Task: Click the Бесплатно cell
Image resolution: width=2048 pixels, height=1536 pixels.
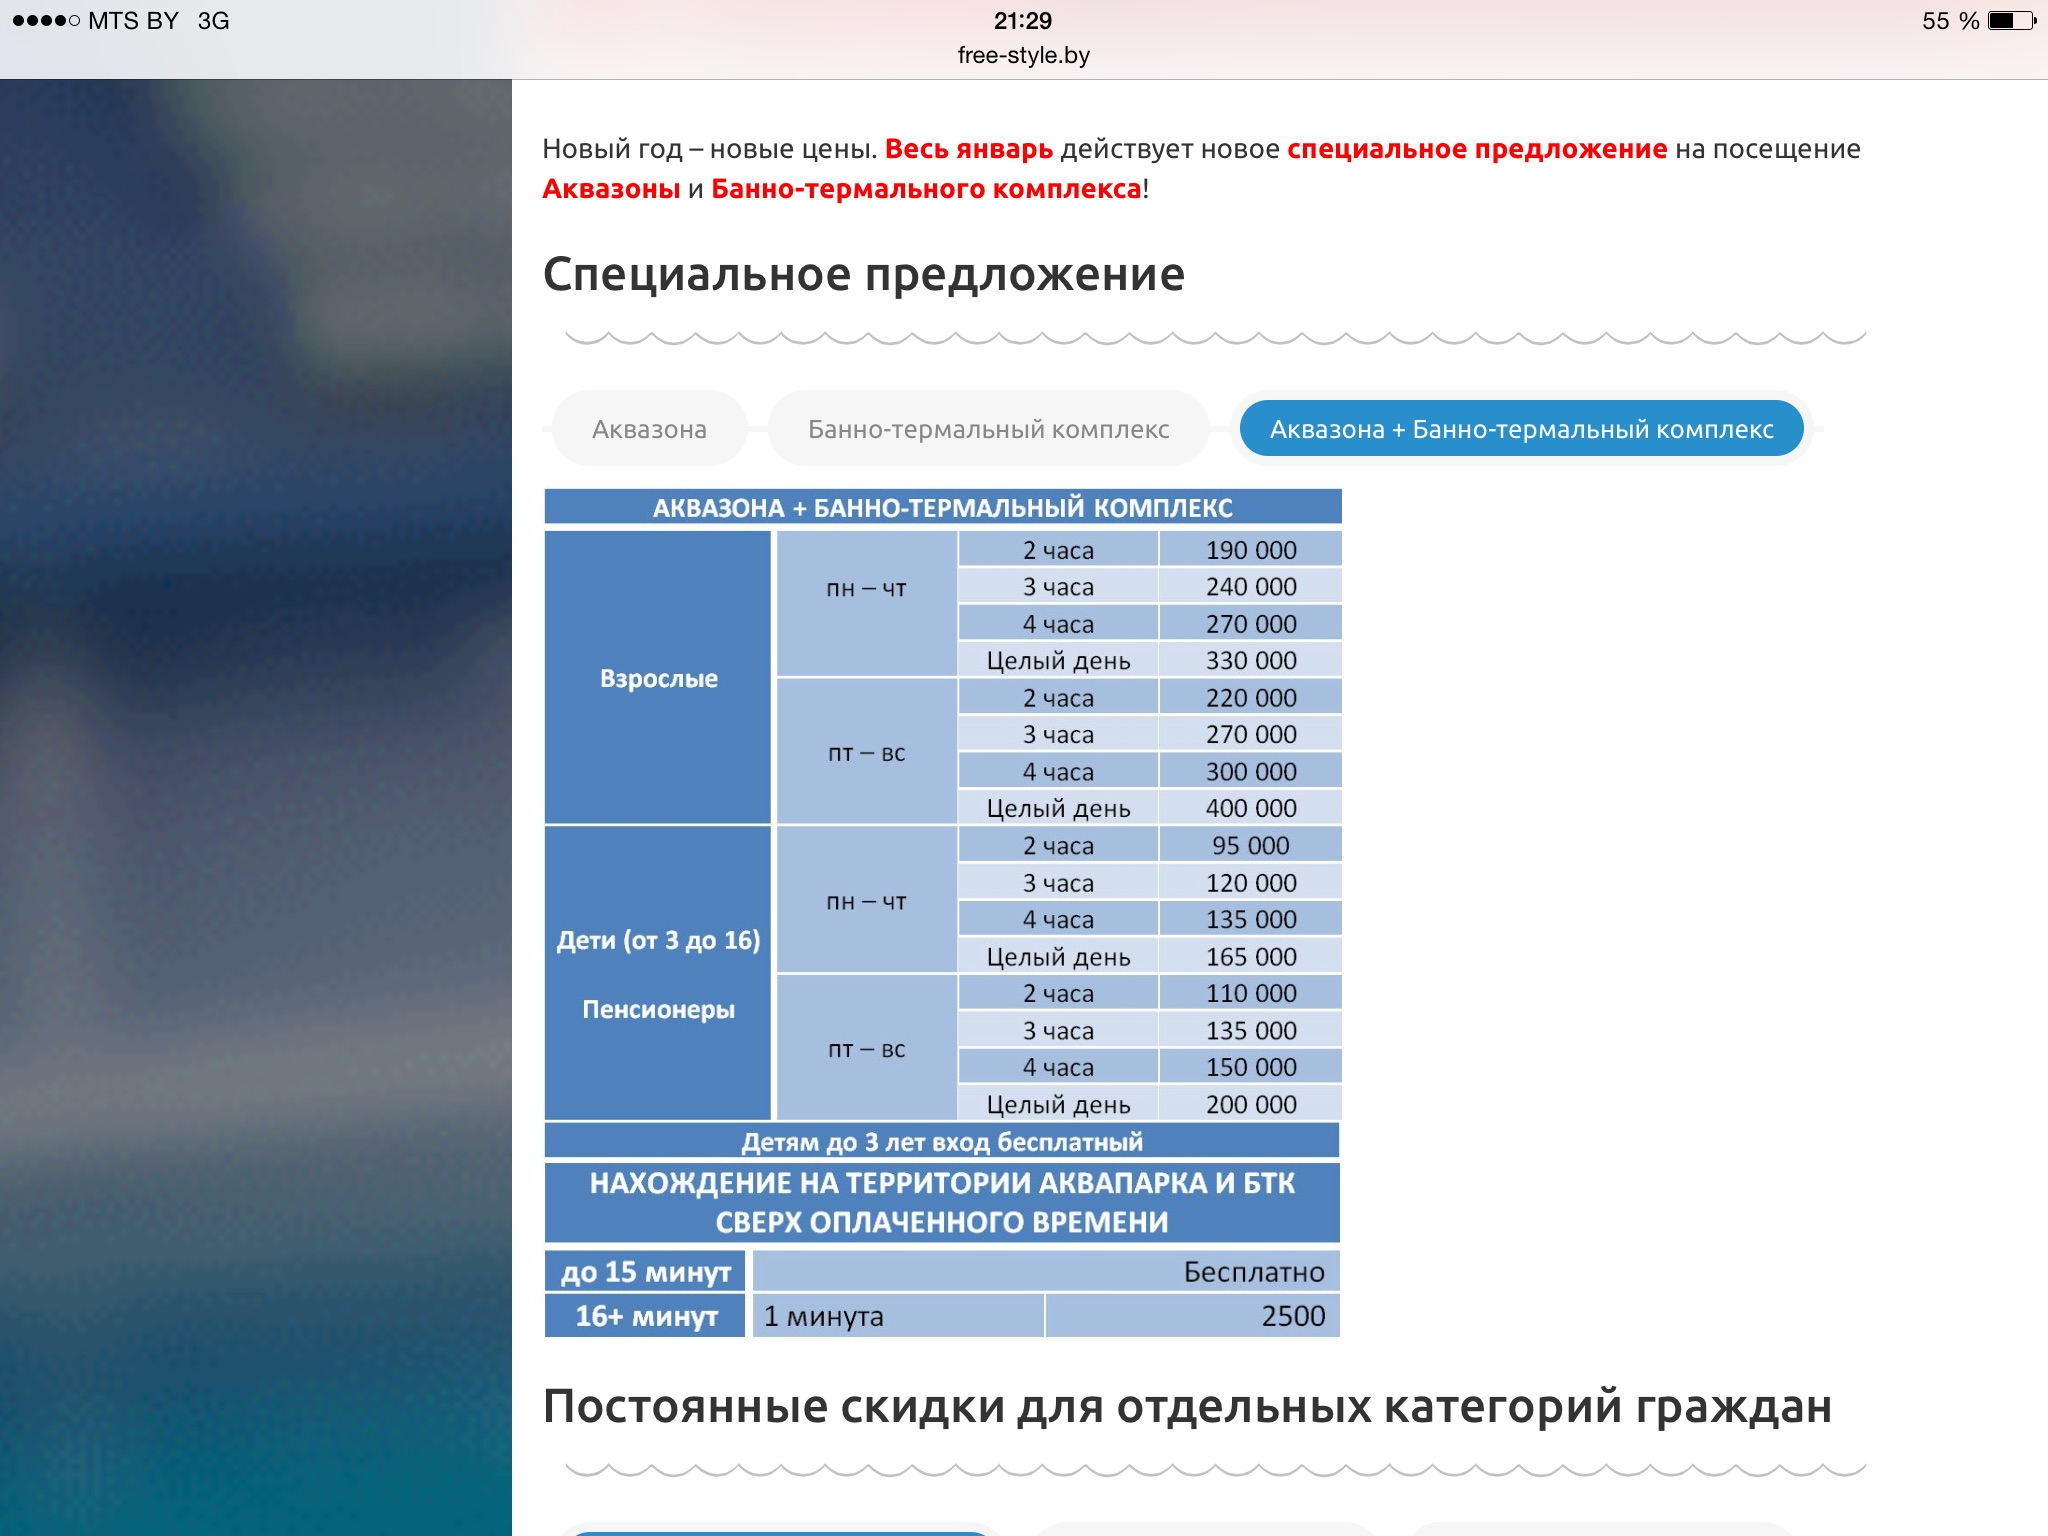Action: tap(1046, 1272)
